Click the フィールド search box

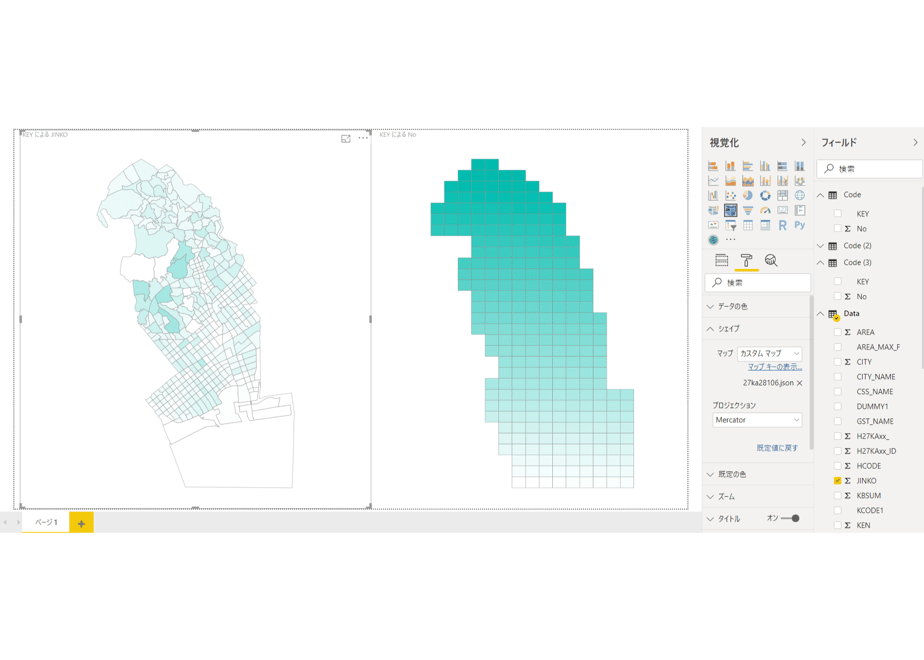click(869, 169)
